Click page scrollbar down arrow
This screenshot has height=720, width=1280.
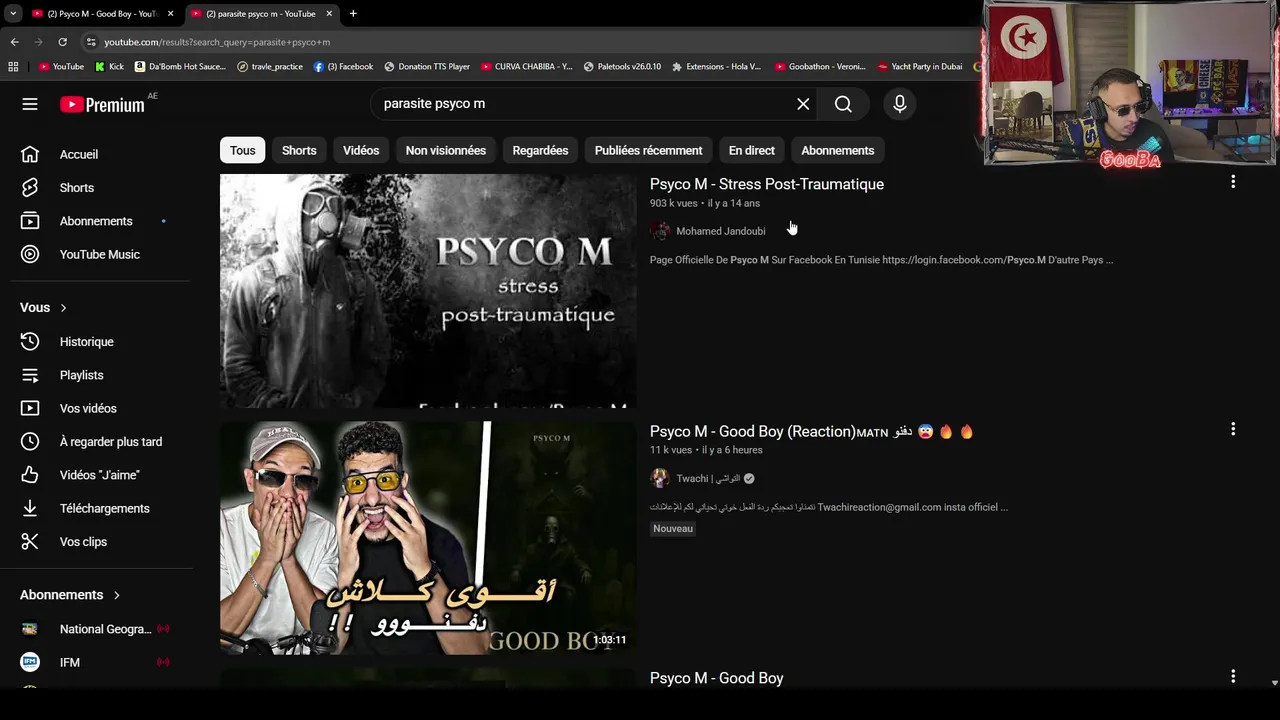pos(1274,683)
